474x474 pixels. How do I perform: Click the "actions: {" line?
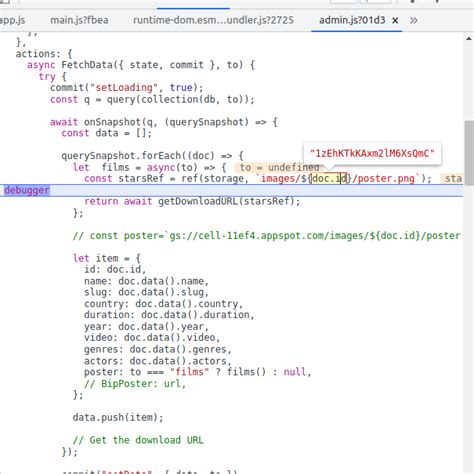tap(44, 54)
